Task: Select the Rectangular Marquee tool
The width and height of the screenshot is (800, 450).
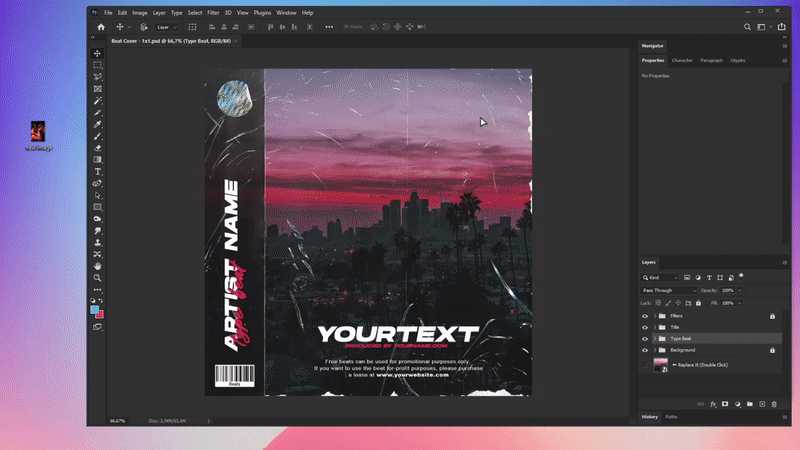Action: pos(97,65)
